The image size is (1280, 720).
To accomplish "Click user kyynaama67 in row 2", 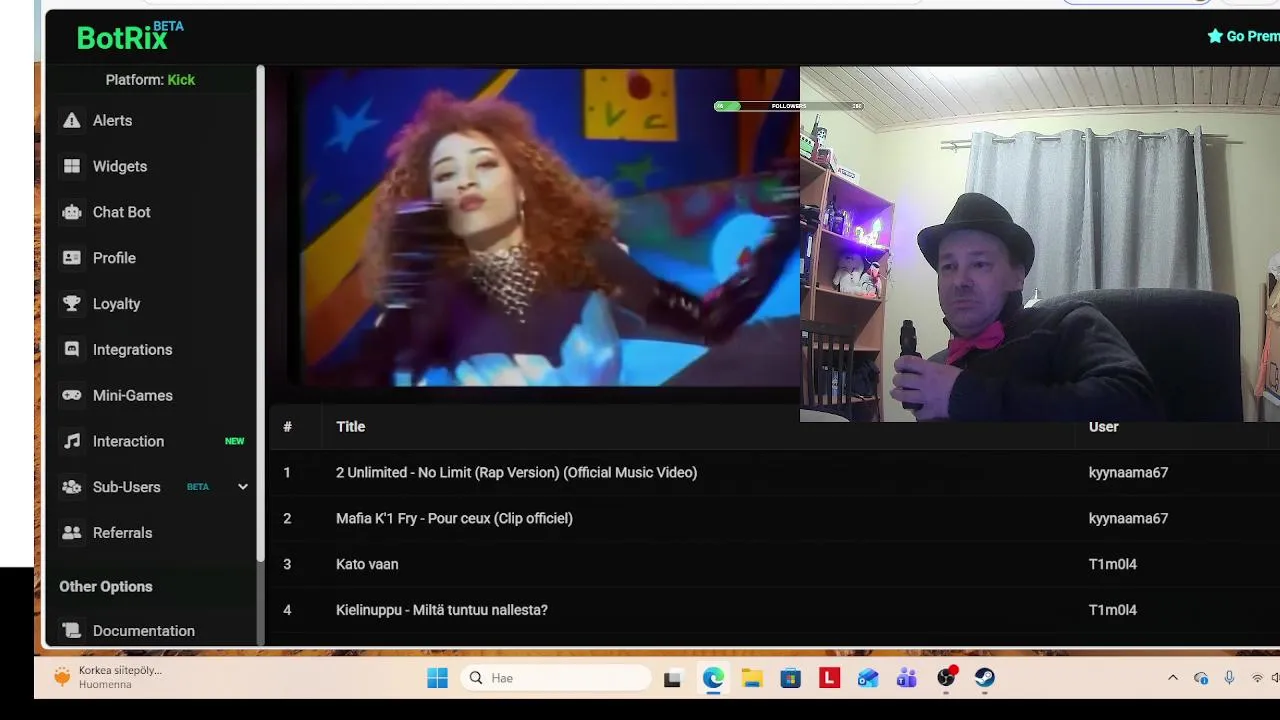I will coord(1128,518).
